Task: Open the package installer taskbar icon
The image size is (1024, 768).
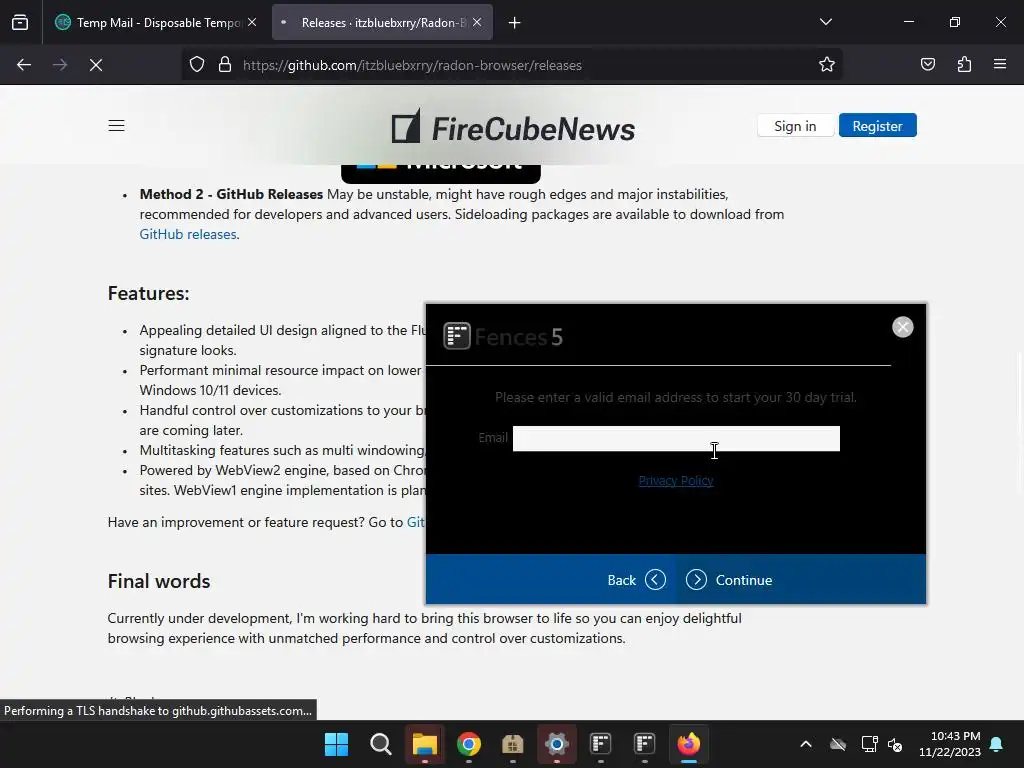Action: pos(513,744)
